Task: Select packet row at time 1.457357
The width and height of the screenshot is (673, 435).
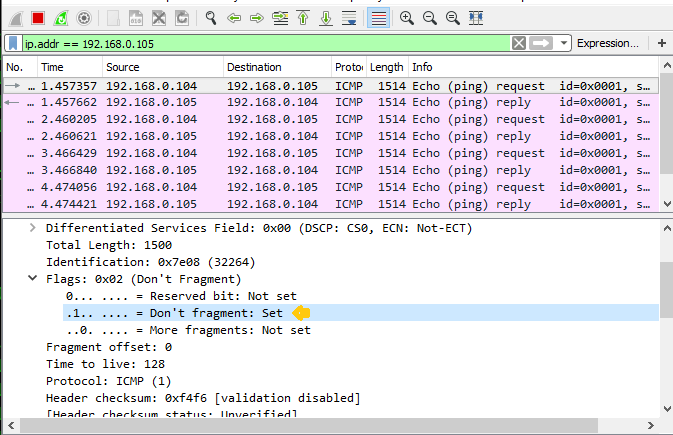Action: tap(330, 86)
